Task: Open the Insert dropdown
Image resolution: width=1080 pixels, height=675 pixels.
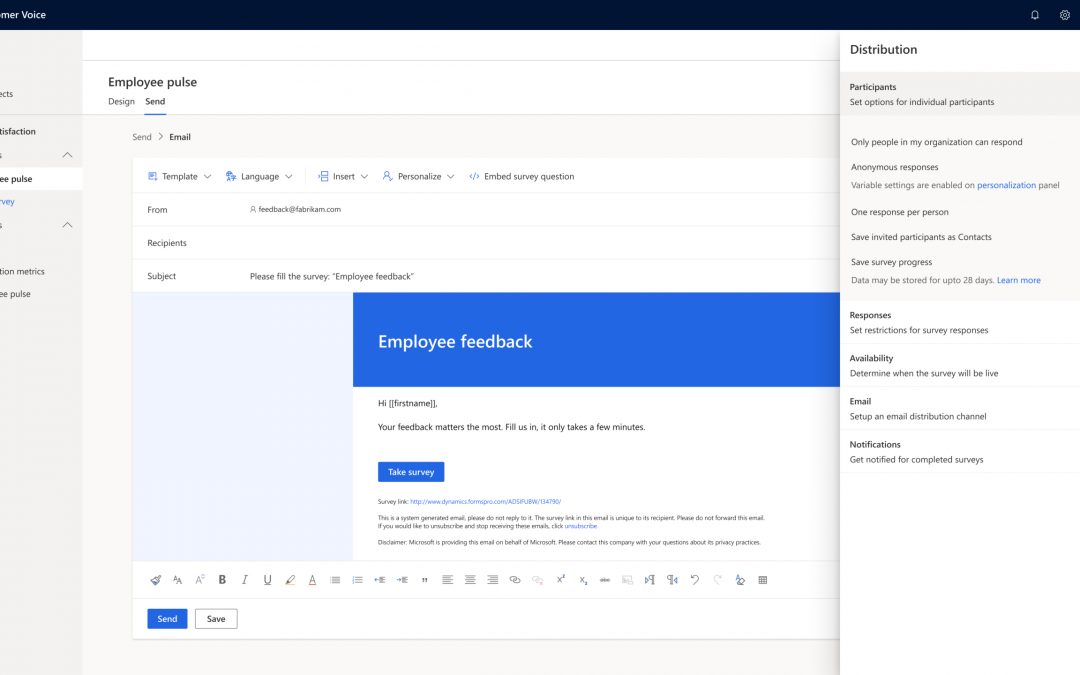Action: click(343, 176)
